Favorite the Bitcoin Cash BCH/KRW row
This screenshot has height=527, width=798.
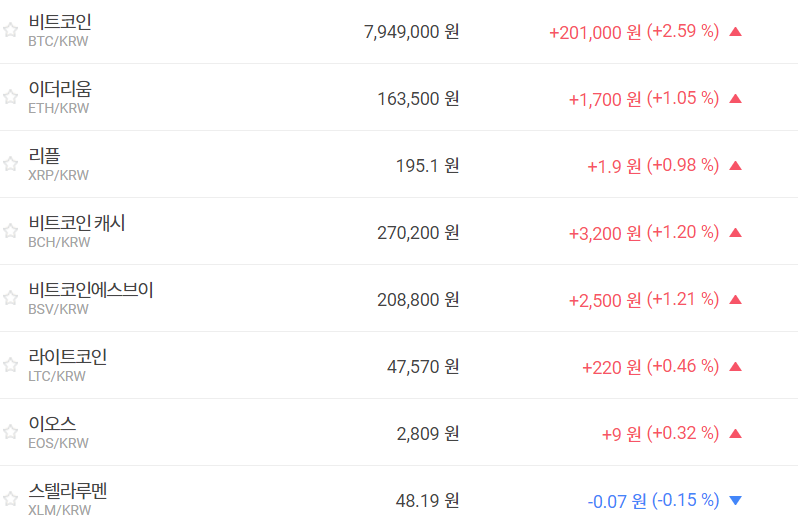click(x=10, y=231)
